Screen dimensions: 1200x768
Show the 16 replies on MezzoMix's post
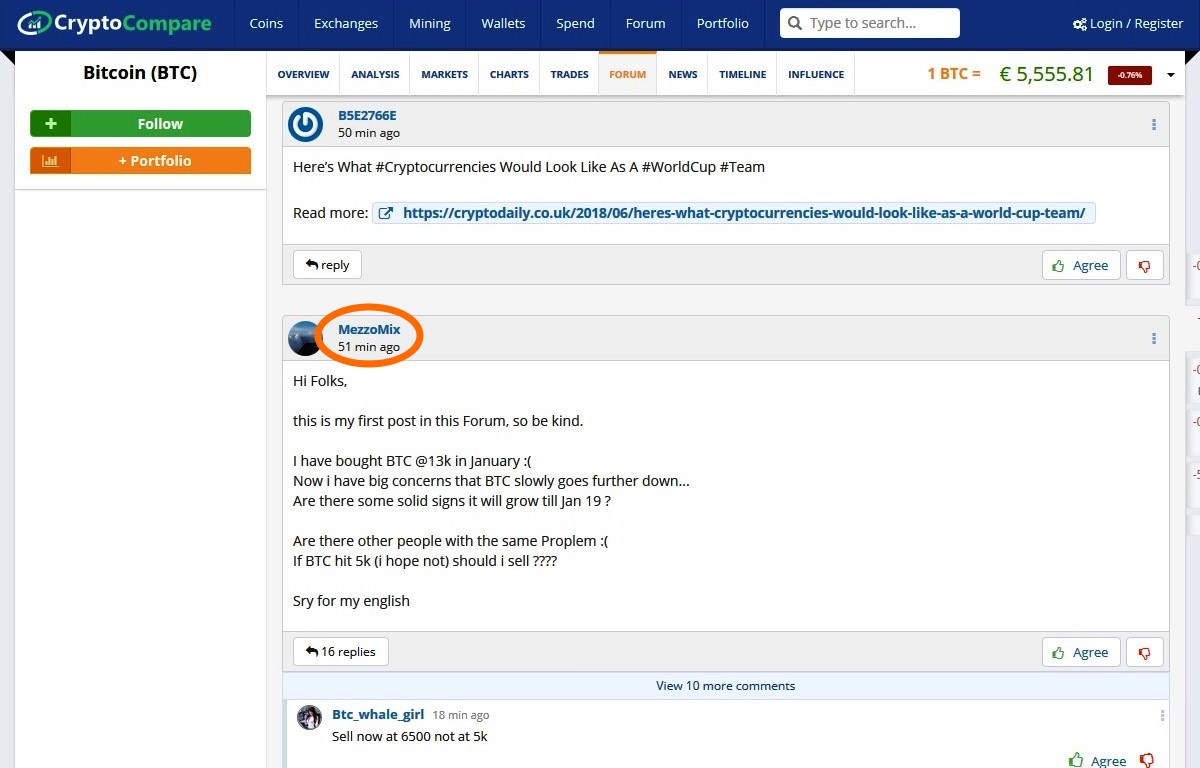[341, 652]
